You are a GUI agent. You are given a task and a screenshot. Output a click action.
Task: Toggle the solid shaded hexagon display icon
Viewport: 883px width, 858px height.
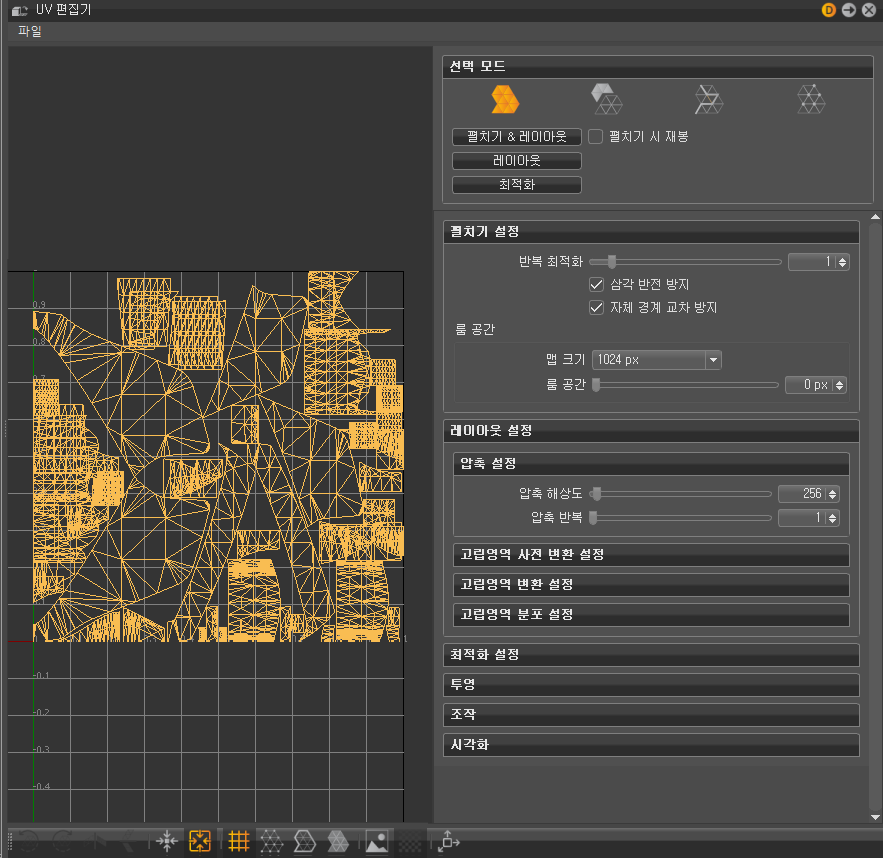pyautogui.click(x=338, y=842)
